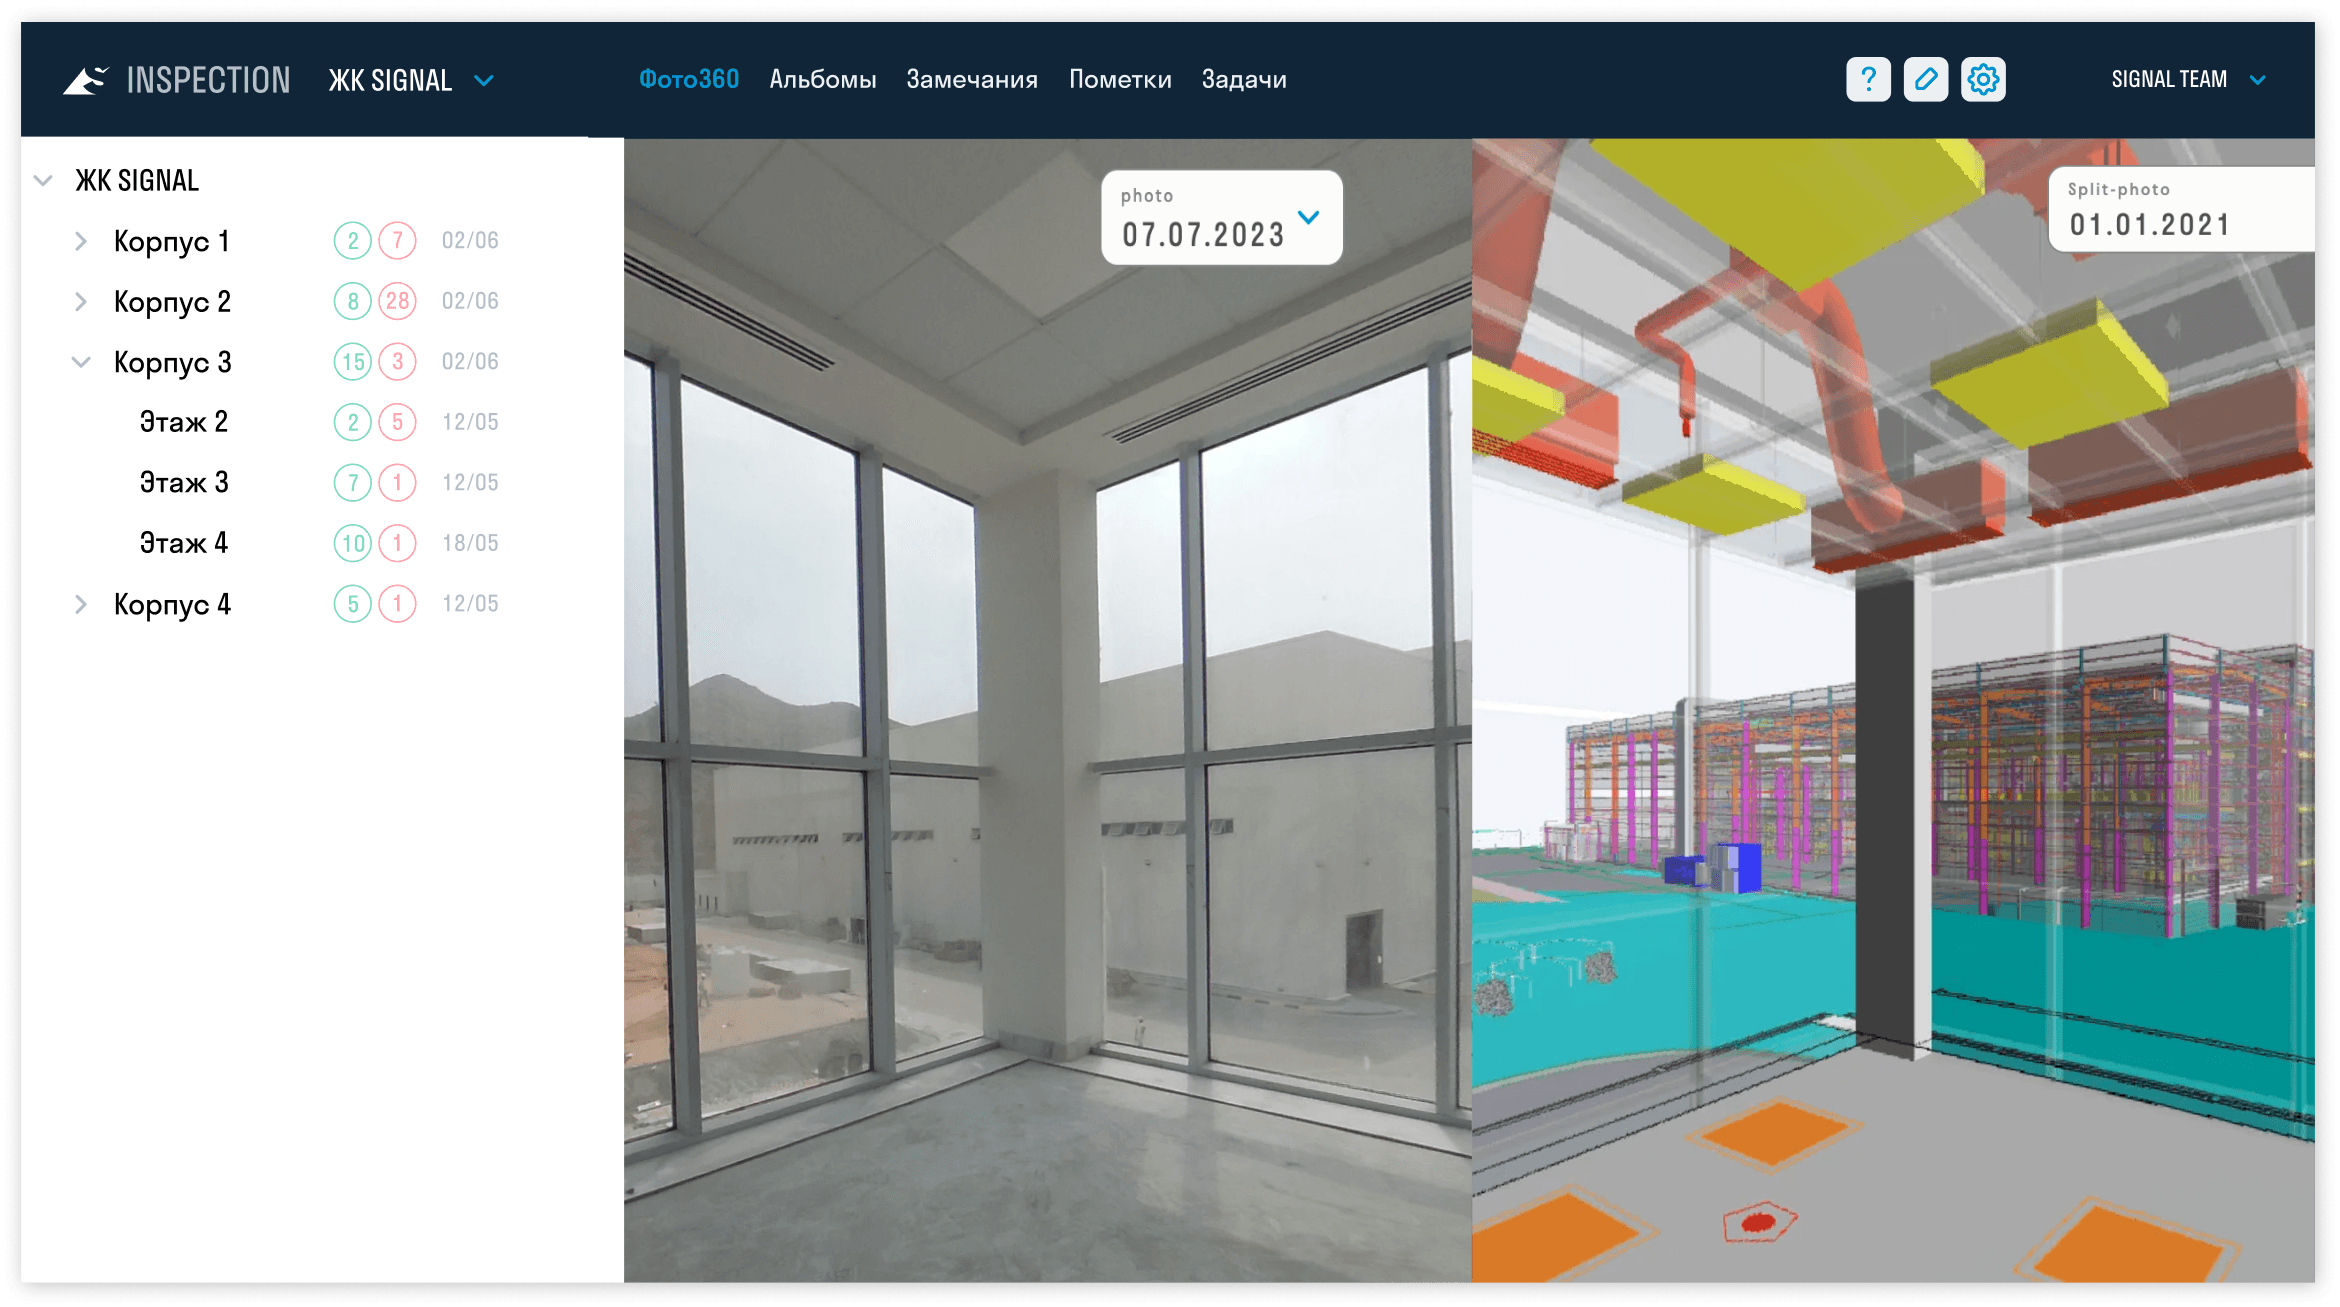Click the Inspection logo icon
The height and width of the screenshot is (1307, 2340).
click(86, 80)
